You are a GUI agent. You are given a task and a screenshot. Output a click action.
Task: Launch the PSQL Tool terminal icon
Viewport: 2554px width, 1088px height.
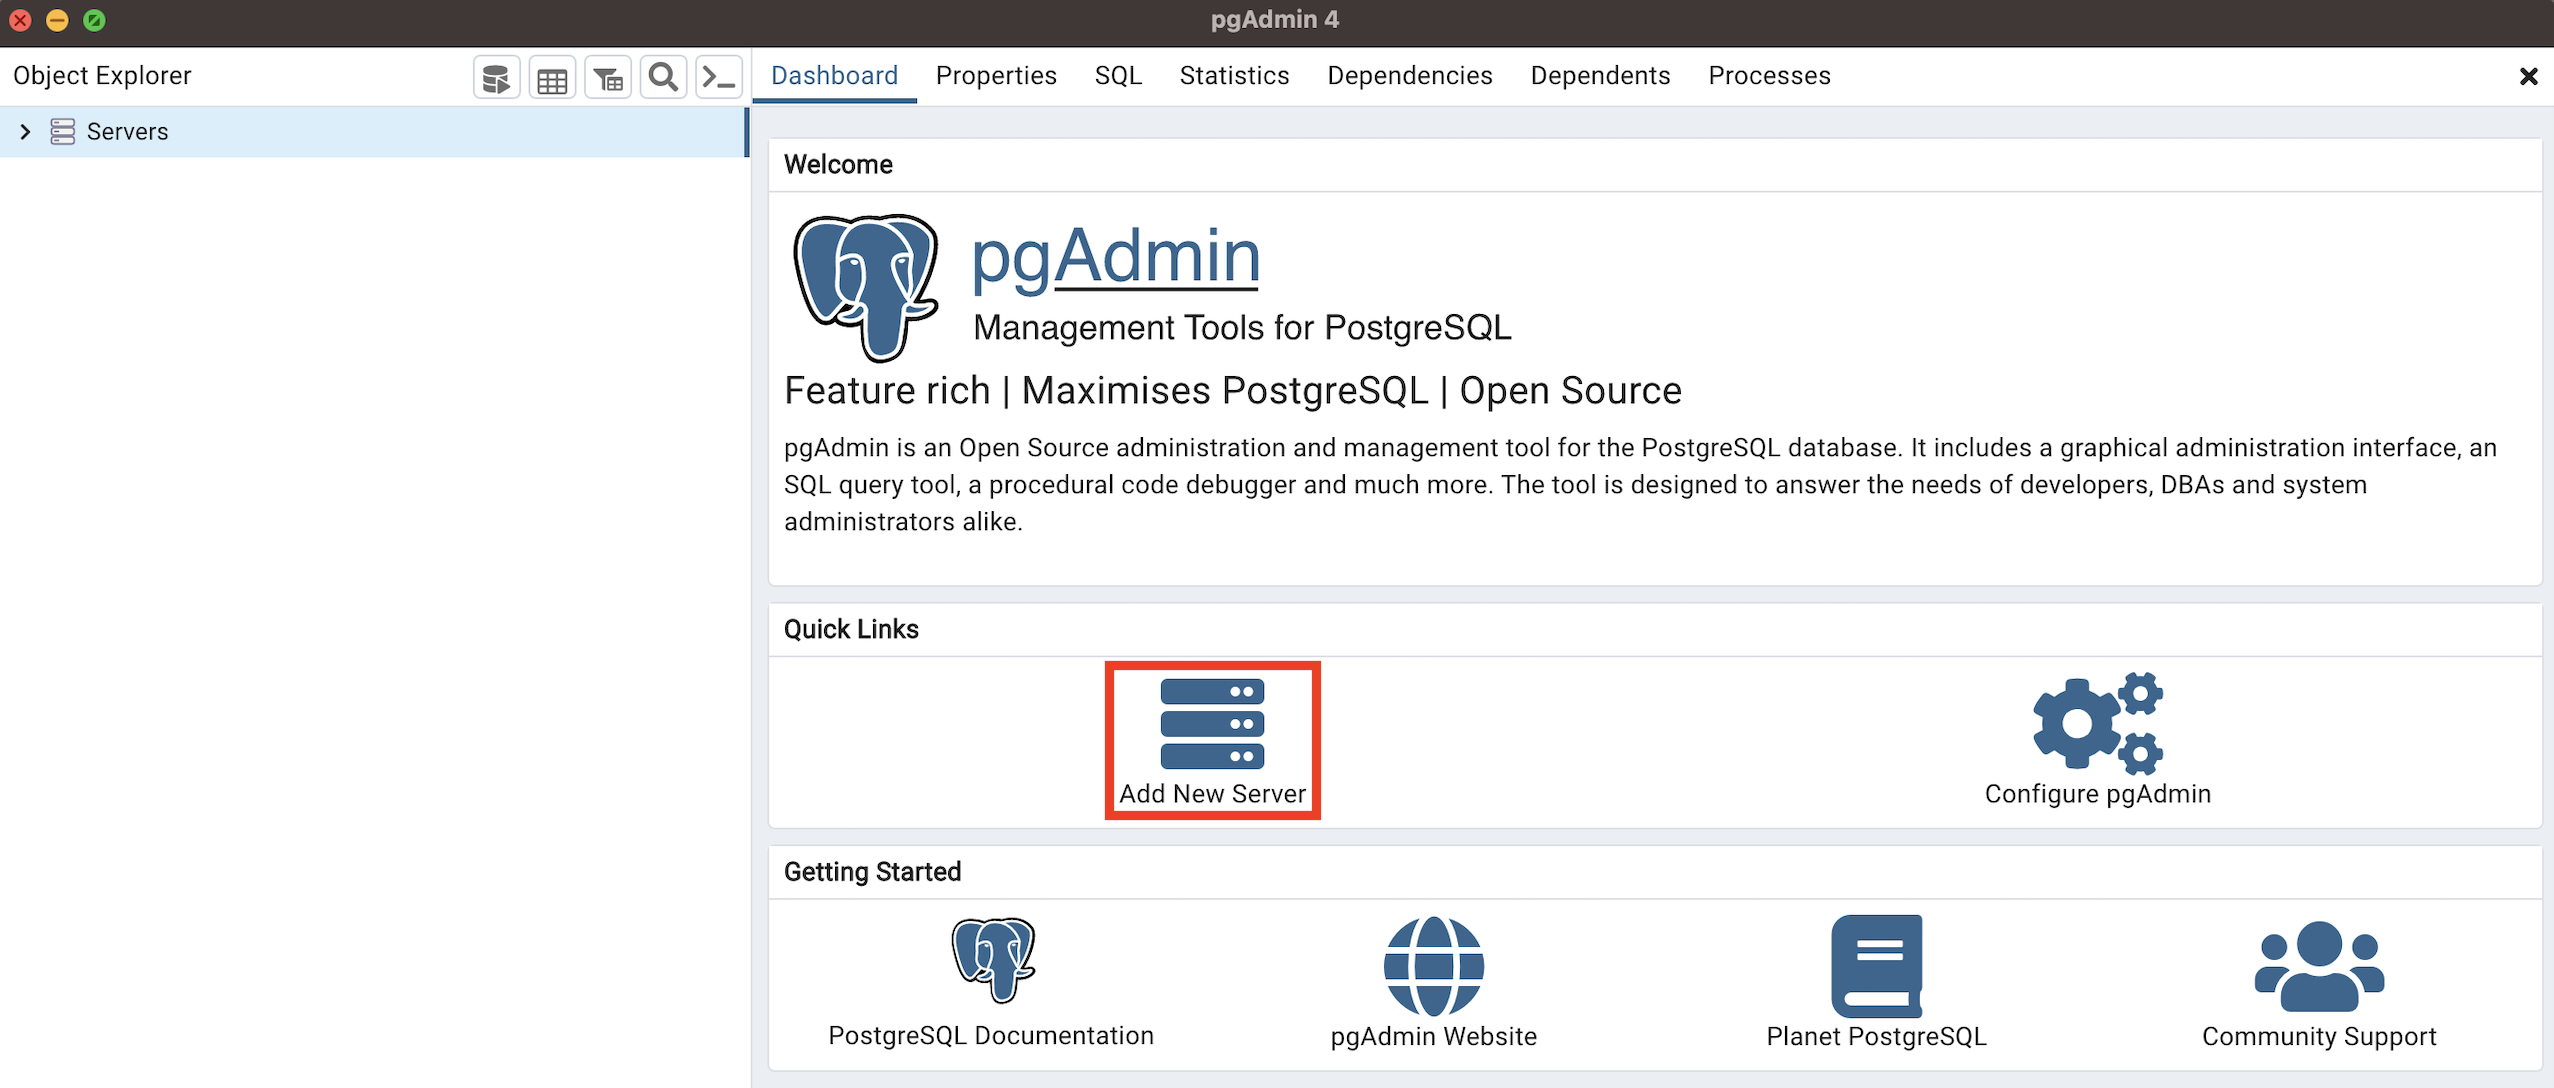pos(719,78)
